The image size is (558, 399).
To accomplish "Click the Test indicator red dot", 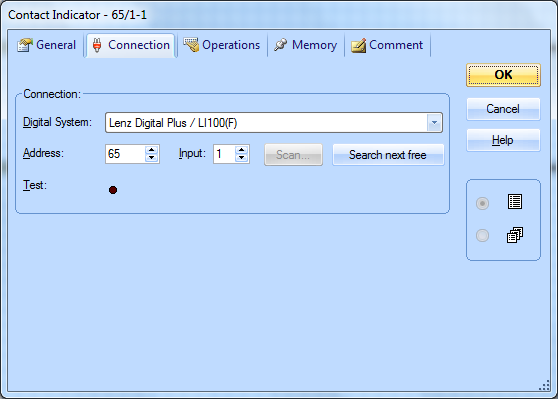I will point(113,190).
